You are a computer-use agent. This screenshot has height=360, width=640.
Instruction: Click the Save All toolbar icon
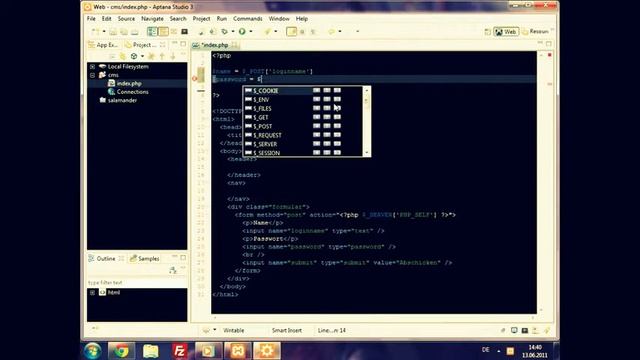point(124,31)
